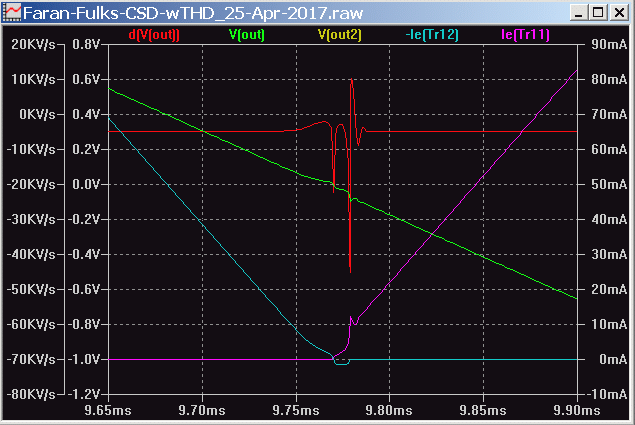The height and width of the screenshot is (425, 635).
Task: Click the 20mA right axis label
Action: pyautogui.click(x=609, y=289)
